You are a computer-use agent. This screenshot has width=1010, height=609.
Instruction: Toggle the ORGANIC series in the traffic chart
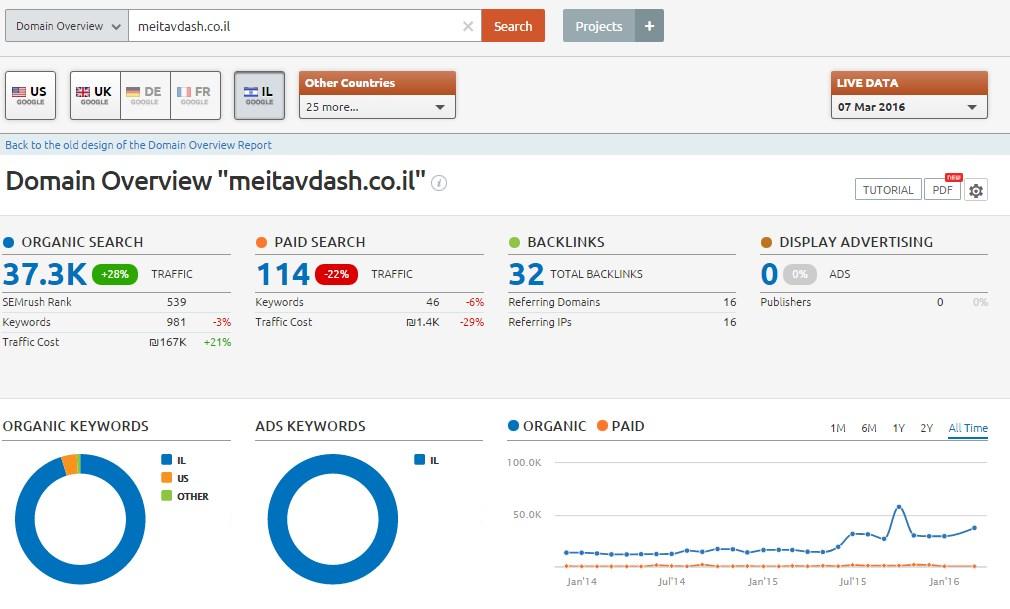coord(547,426)
